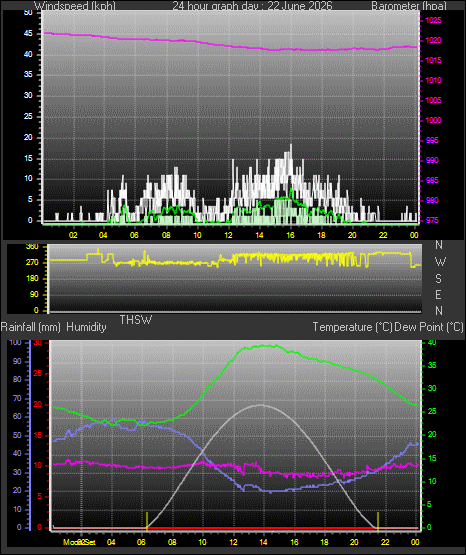Click the E compass label
Image resolution: width=466 pixels, height=555 pixels.
[438, 295]
